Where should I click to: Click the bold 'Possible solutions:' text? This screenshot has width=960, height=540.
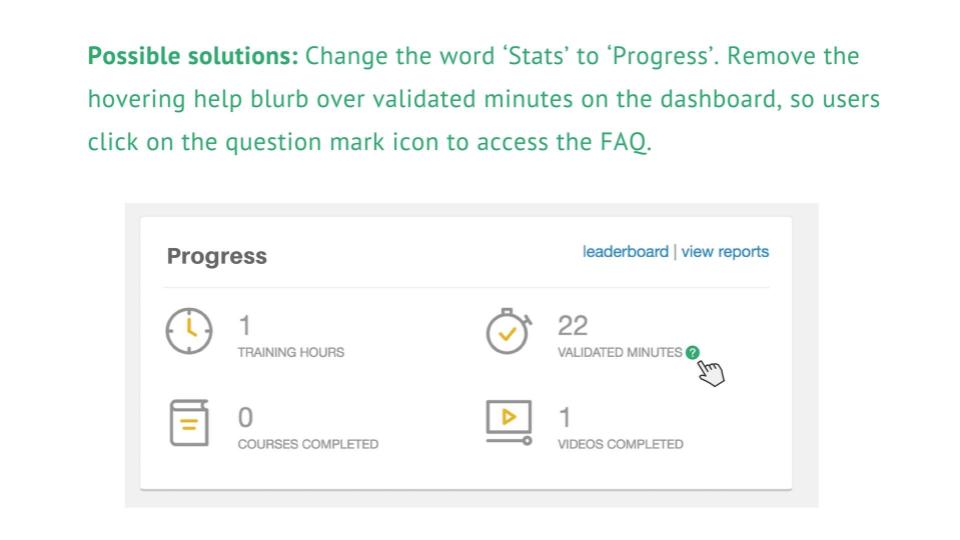(x=193, y=56)
